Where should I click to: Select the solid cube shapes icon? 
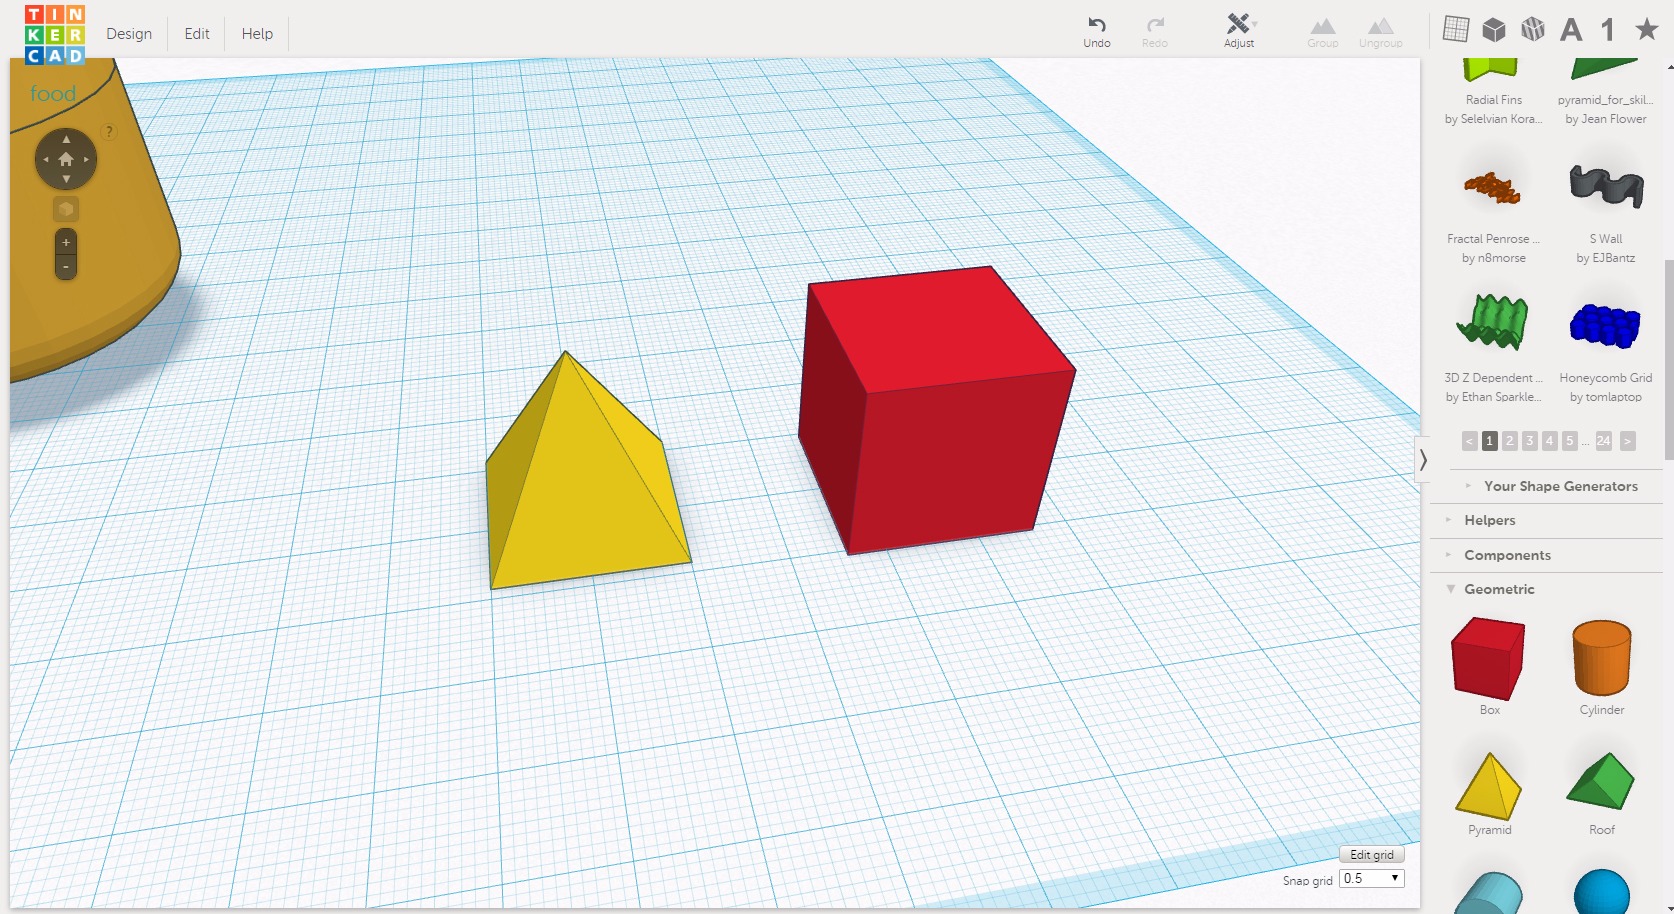coord(1494,30)
